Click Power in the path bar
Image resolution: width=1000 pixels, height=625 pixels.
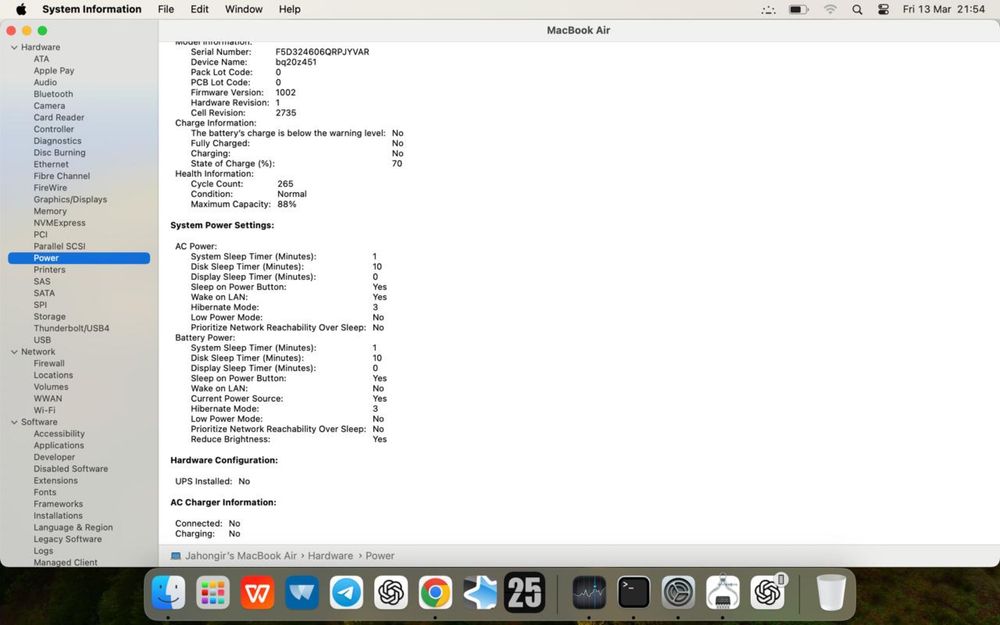click(380, 556)
